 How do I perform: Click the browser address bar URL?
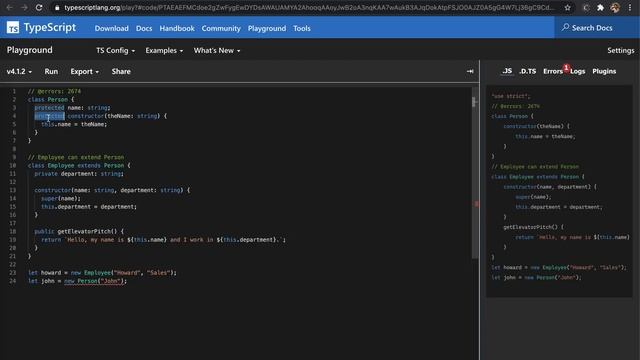click(309, 8)
